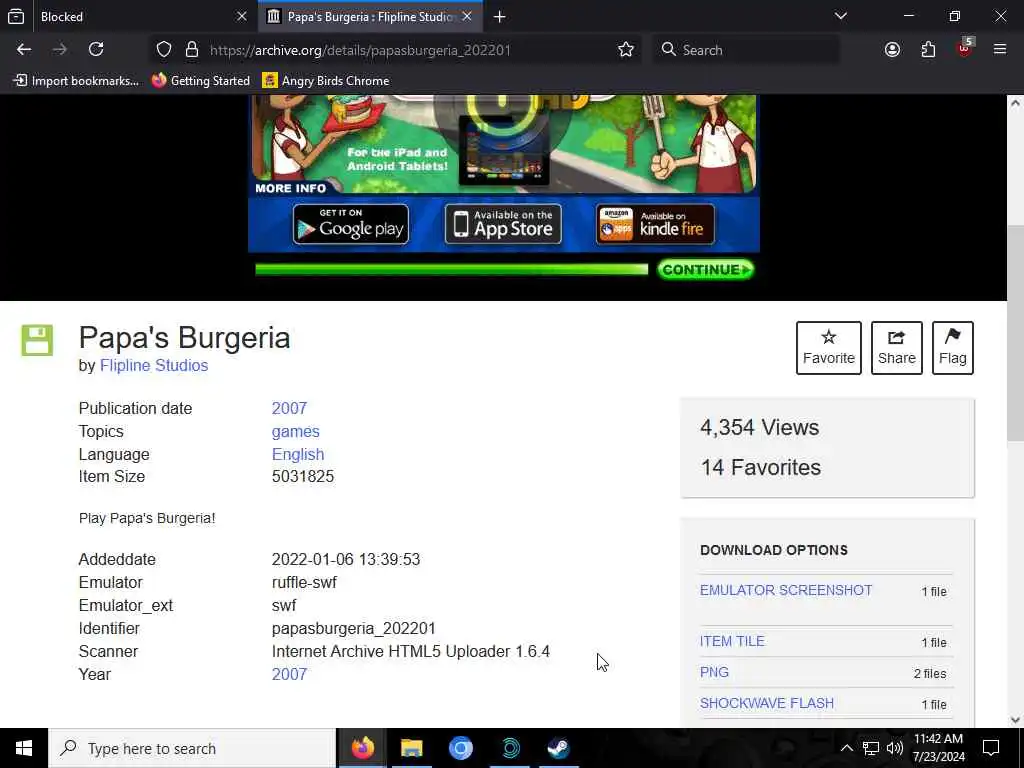This screenshot has width=1024, height=768.
Task: Open Getting Started bookmark
Action: [x=201, y=81]
